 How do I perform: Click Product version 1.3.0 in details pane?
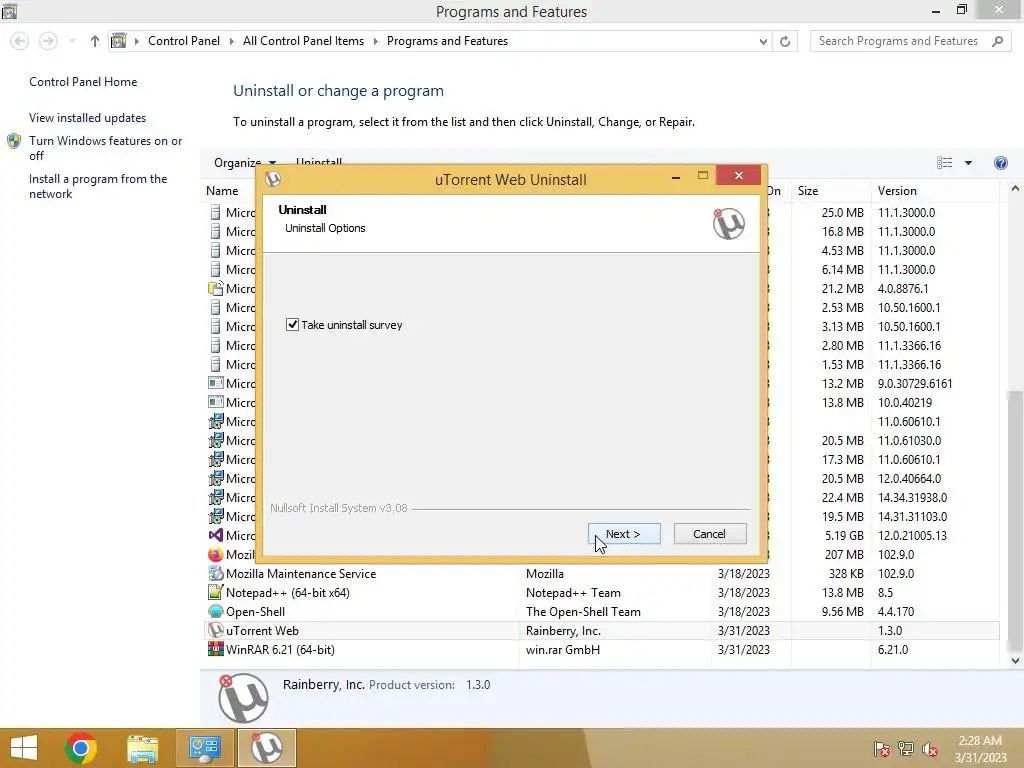(x=430, y=685)
